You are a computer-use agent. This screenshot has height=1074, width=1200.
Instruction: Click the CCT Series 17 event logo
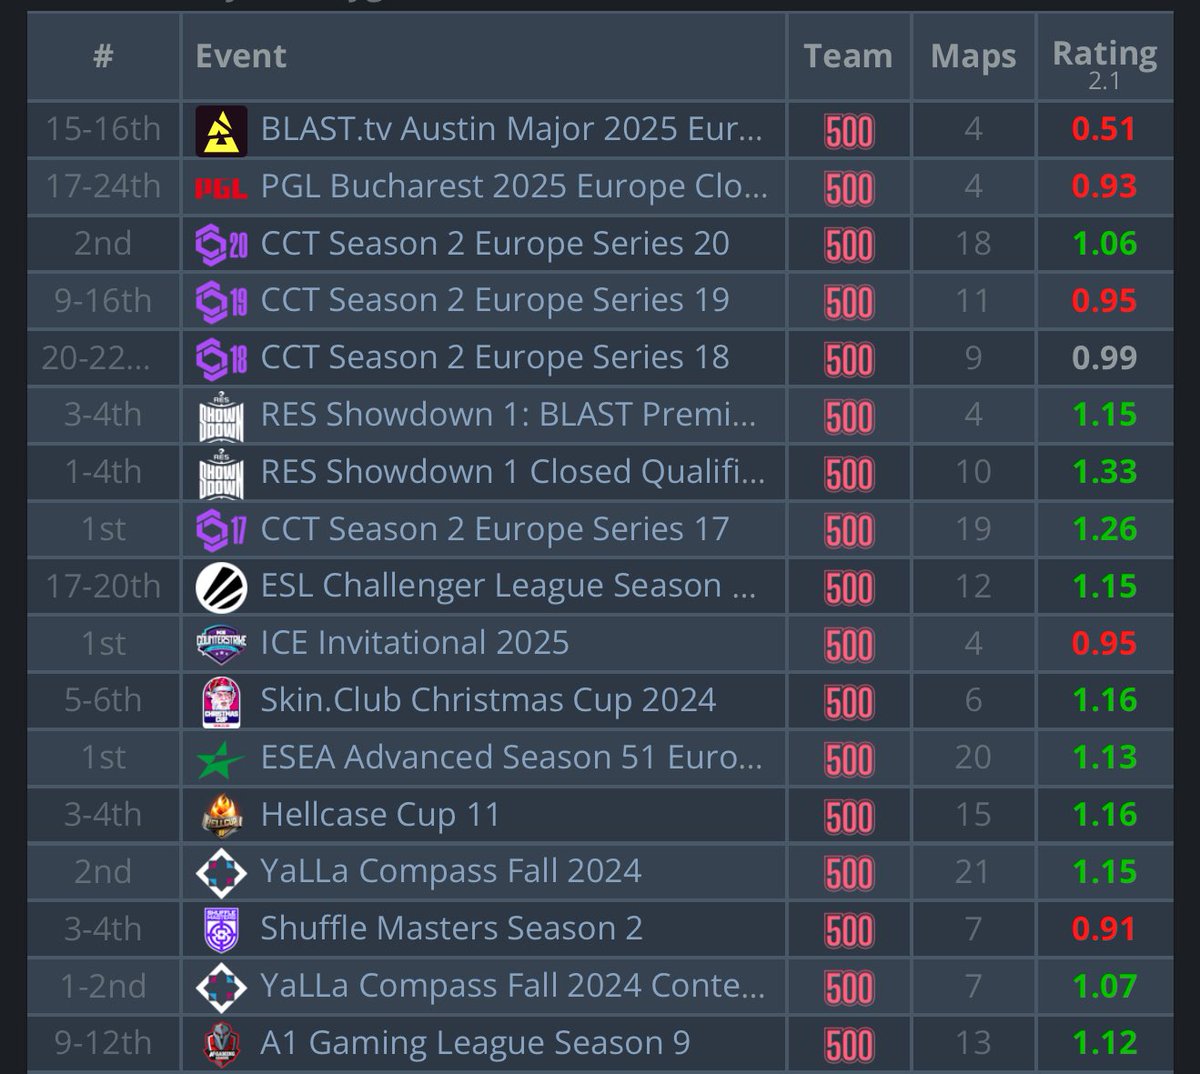pyautogui.click(x=221, y=529)
